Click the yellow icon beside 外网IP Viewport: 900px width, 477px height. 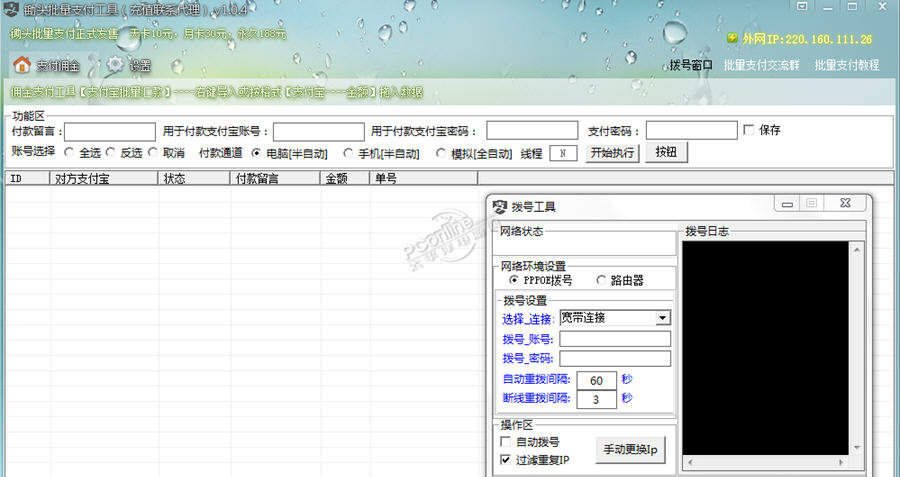[x=732, y=39]
